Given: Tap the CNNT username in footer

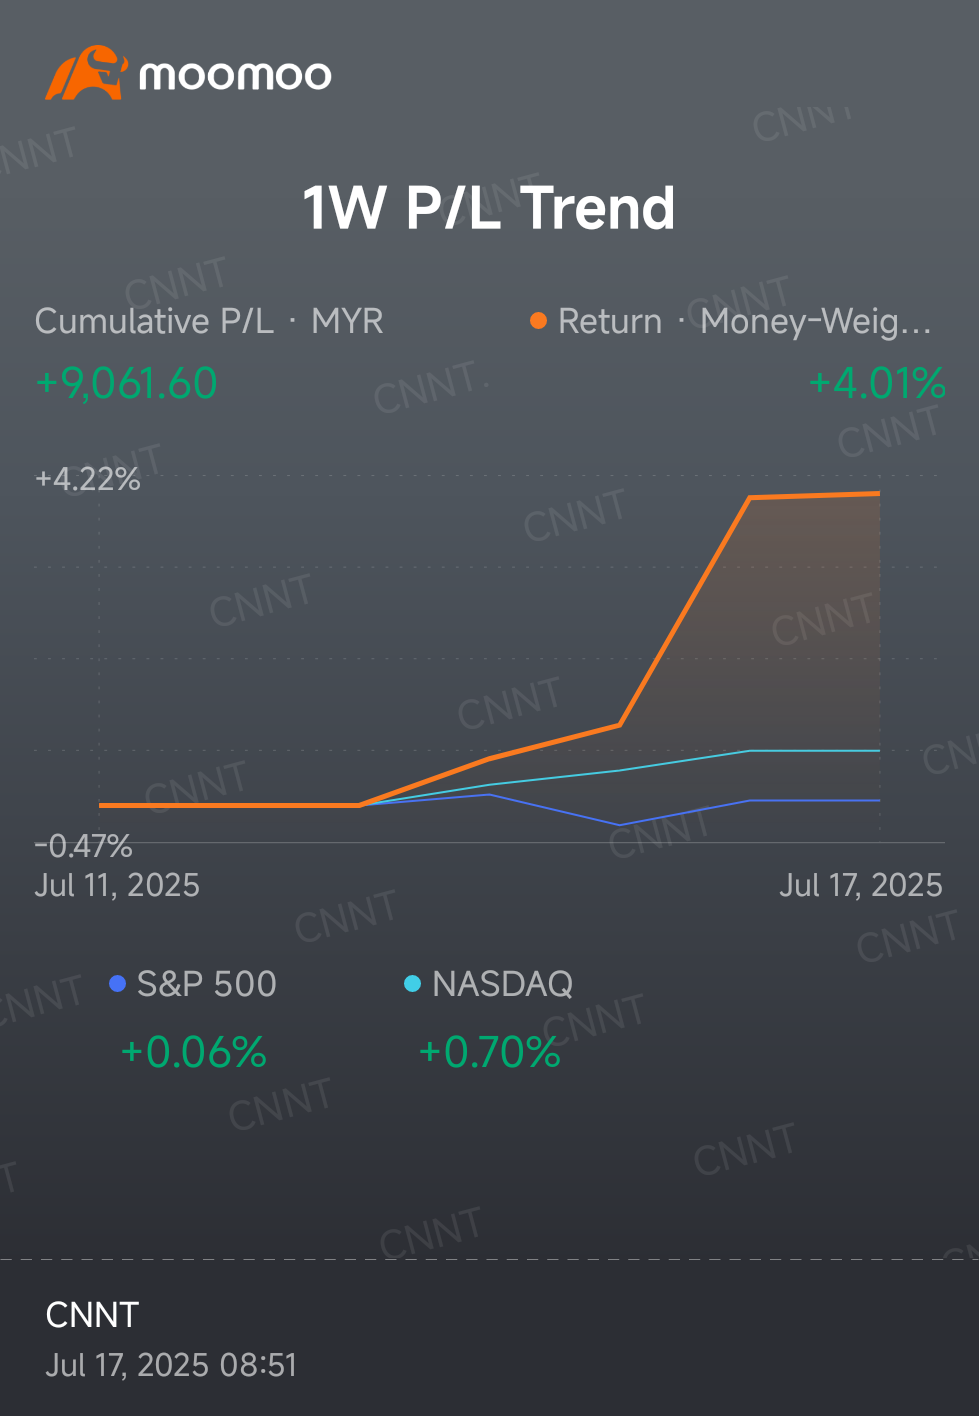Looking at the screenshot, I should pyautogui.click(x=92, y=1315).
